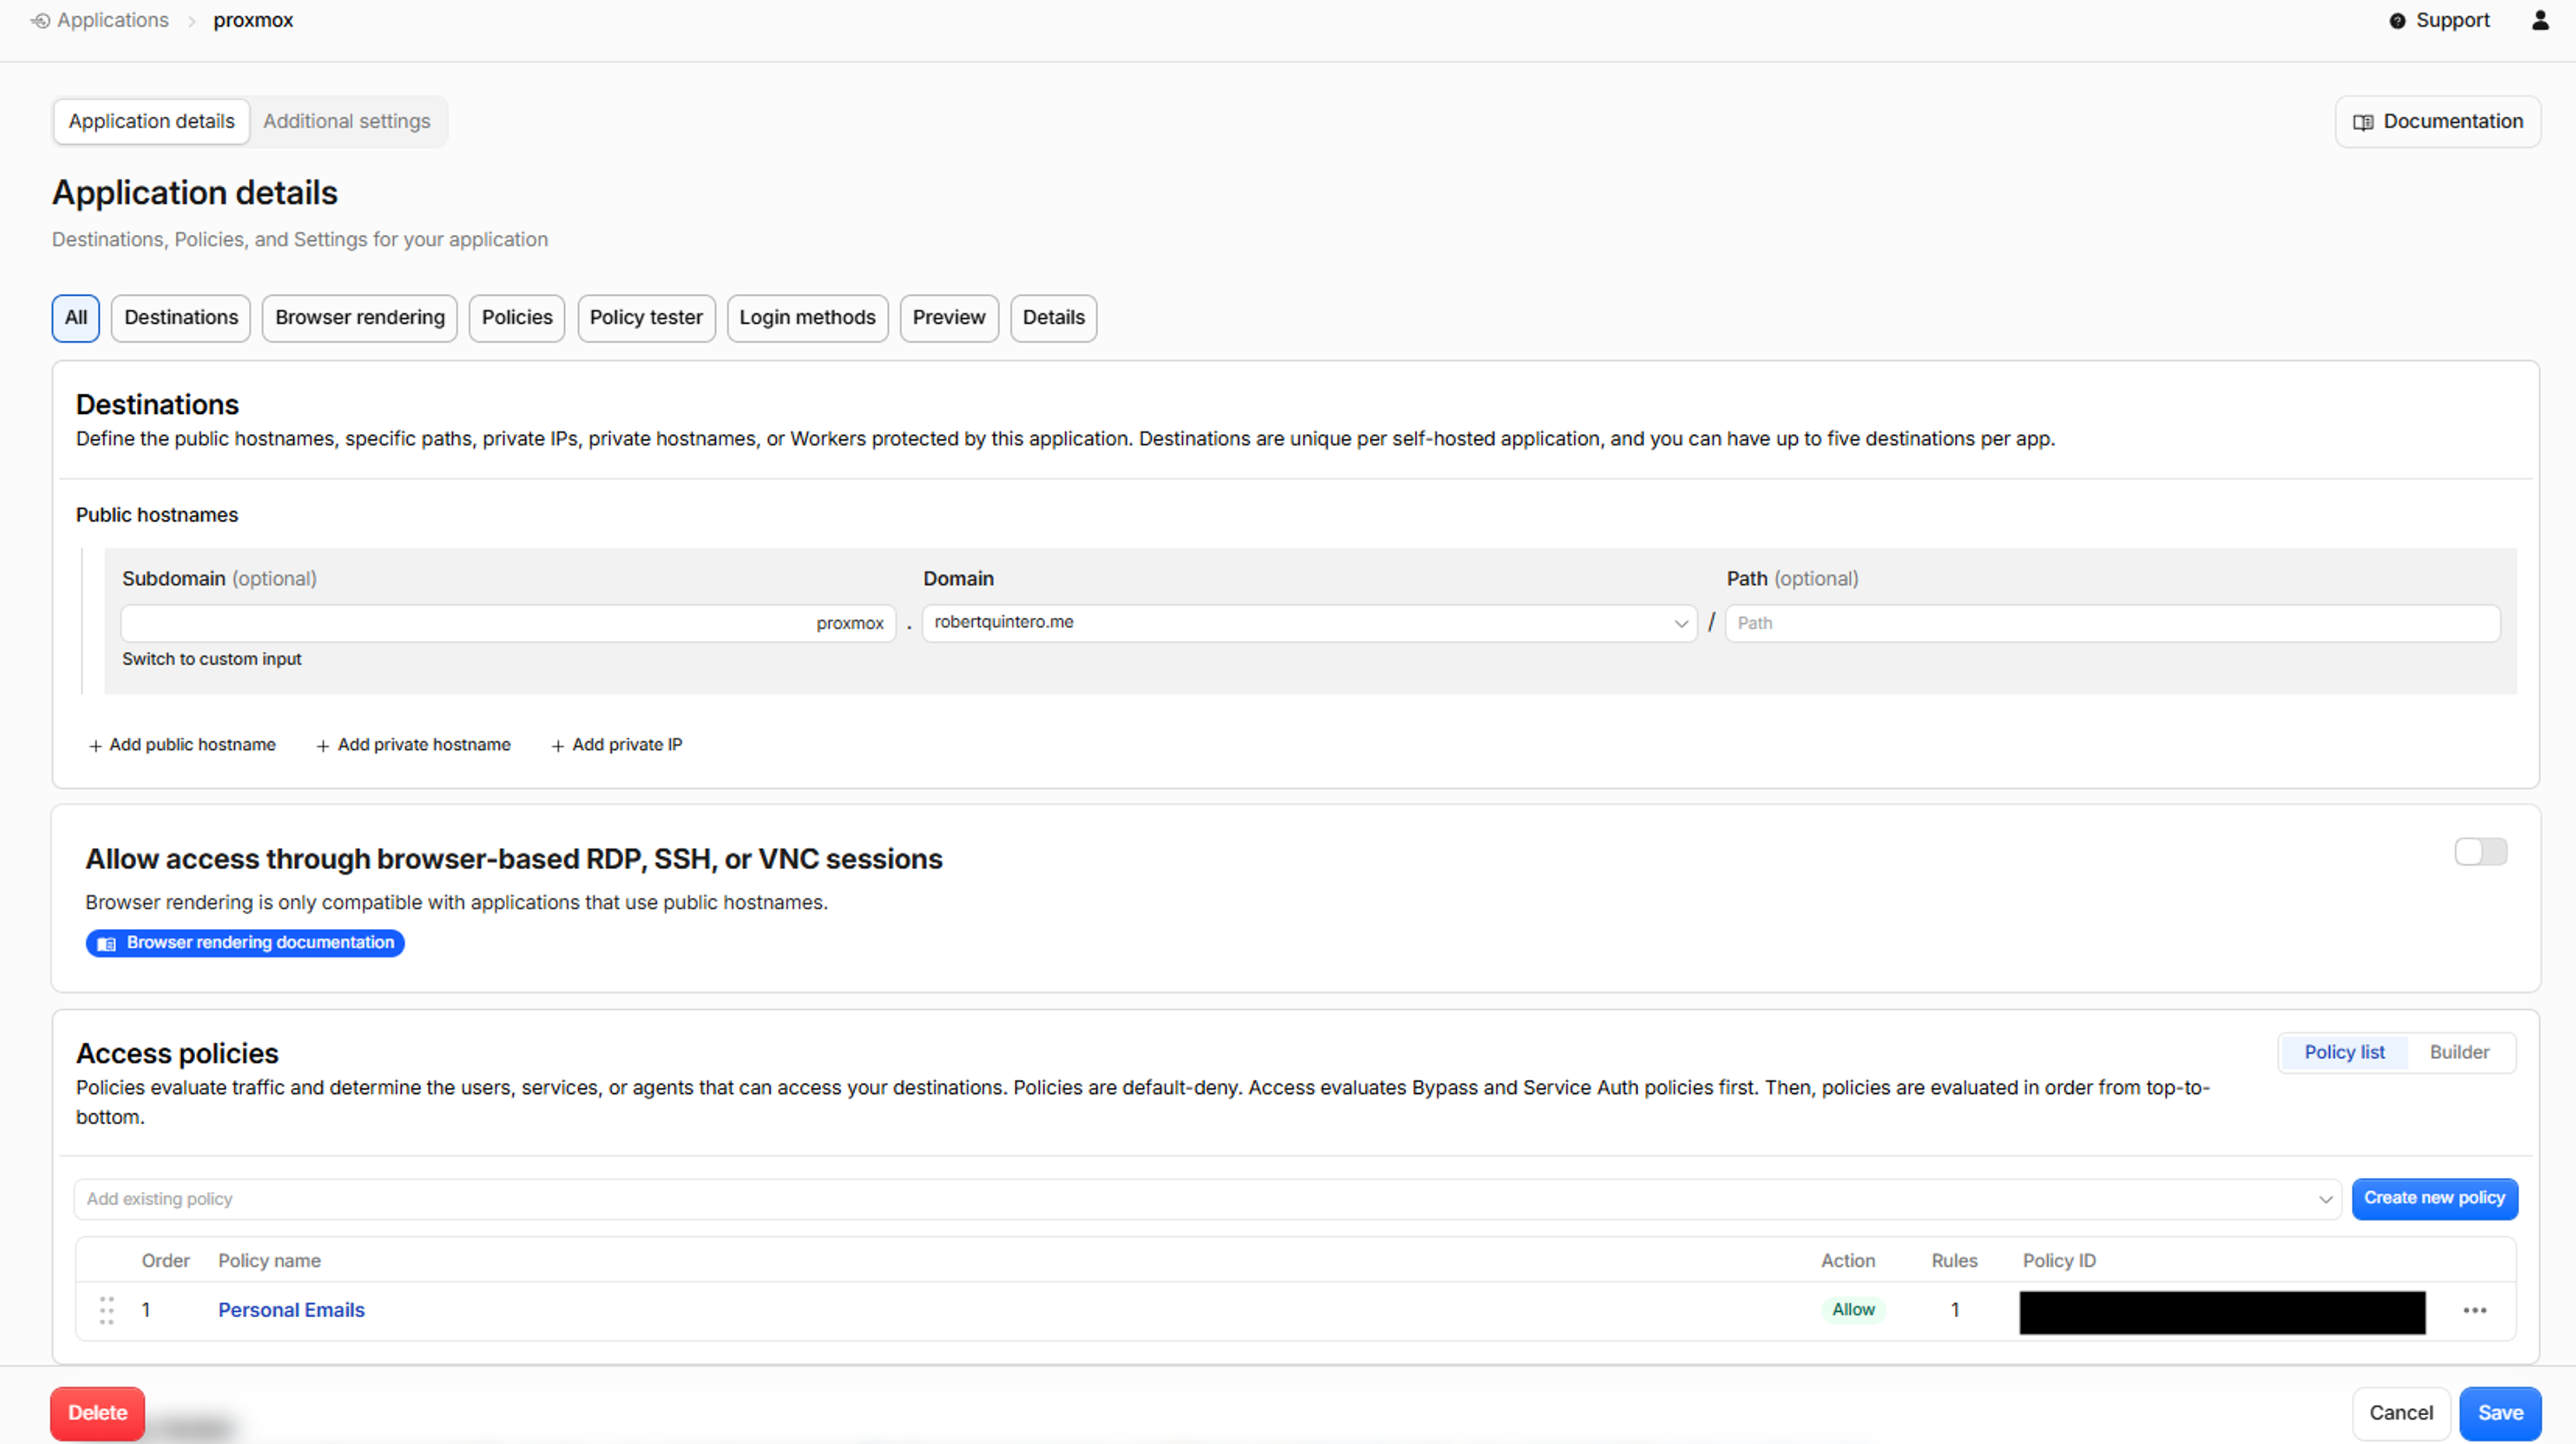
Task: Enable browser-based RDP, SSH, VNC toggle
Action: (x=2480, y=852)
